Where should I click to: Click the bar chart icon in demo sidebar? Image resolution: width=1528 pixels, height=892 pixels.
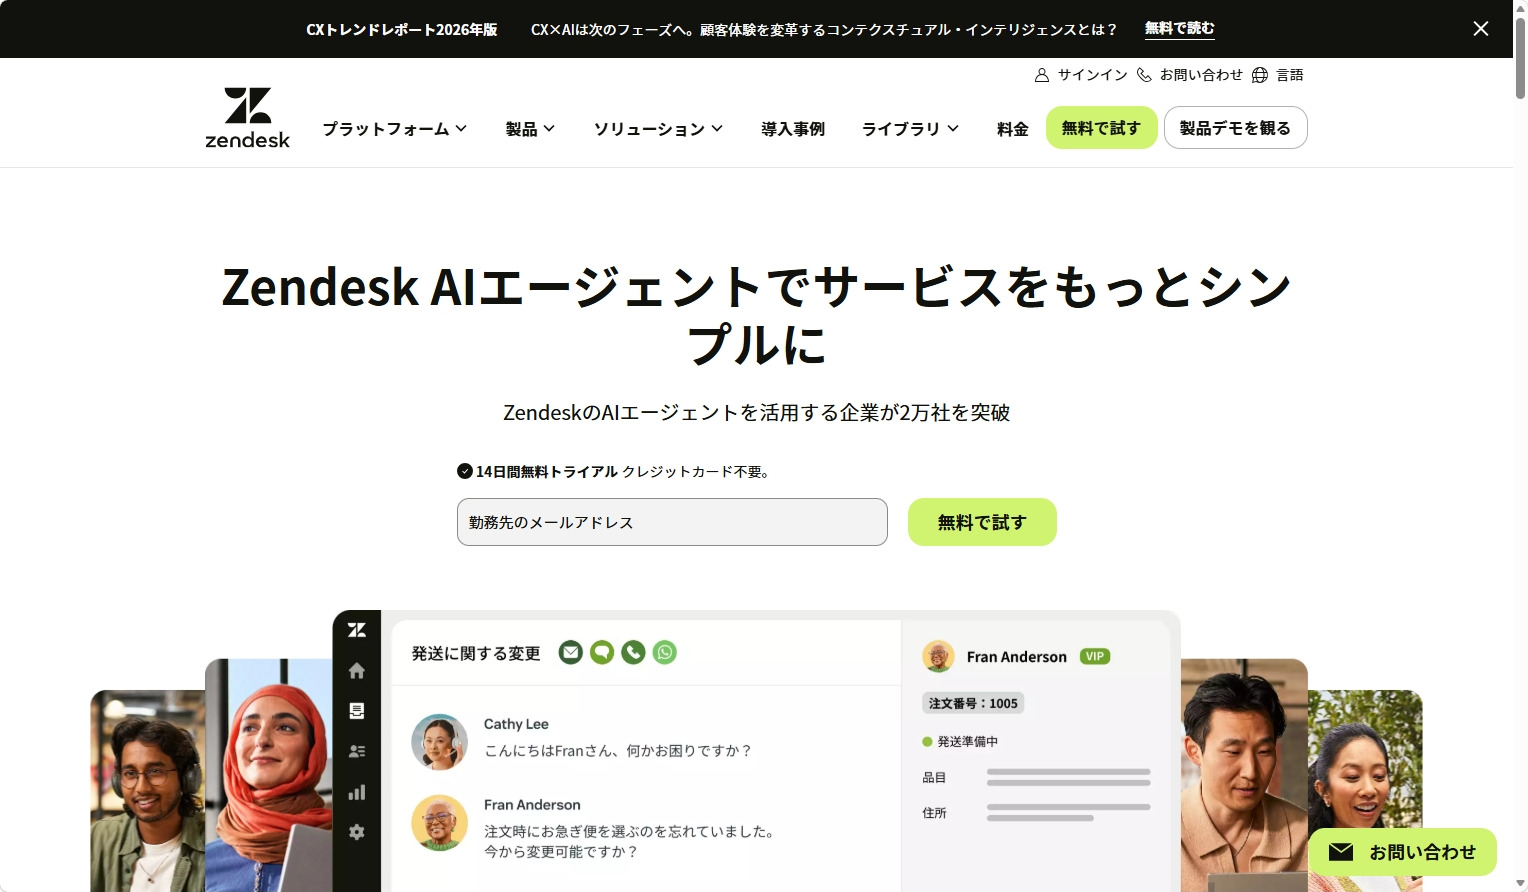coord(357,792)
